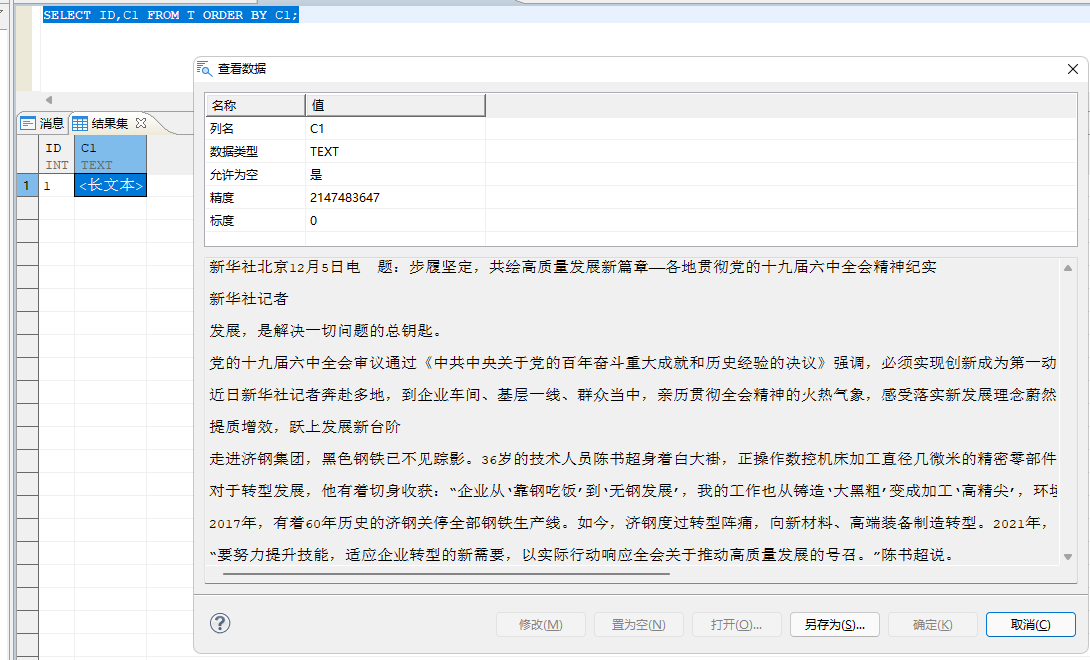The image size is (1090, 660).
Task: Select the 允许为空 property row
Action: click(640, 175)
